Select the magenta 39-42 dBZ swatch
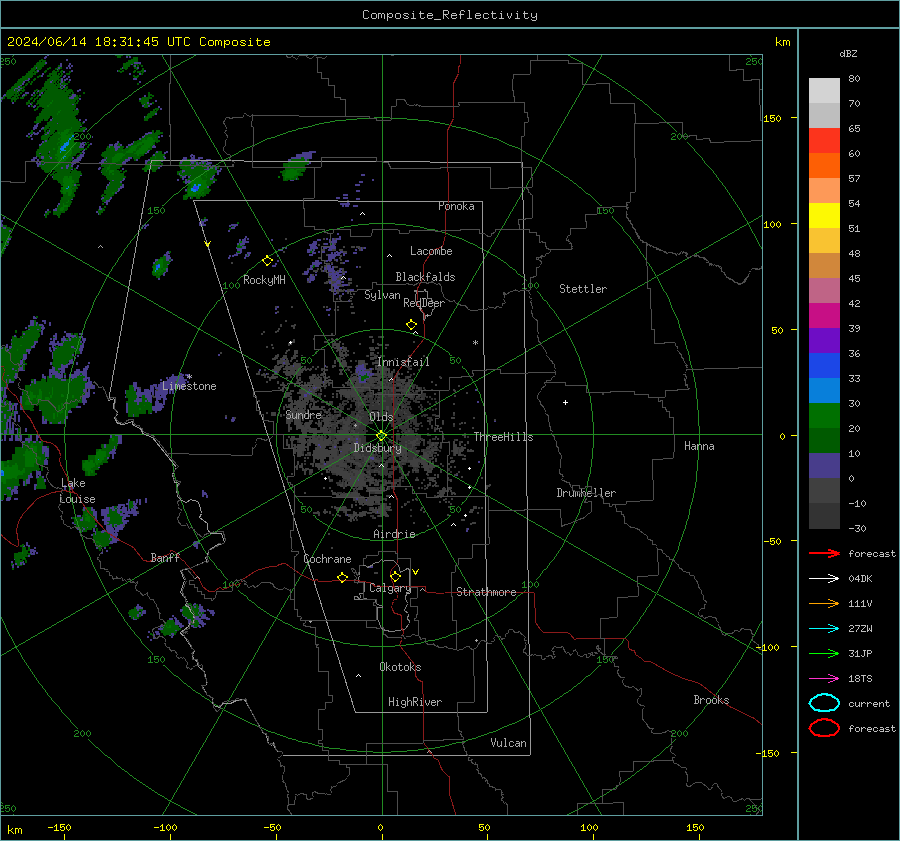The image size is (900, 841). pos(824,315)
